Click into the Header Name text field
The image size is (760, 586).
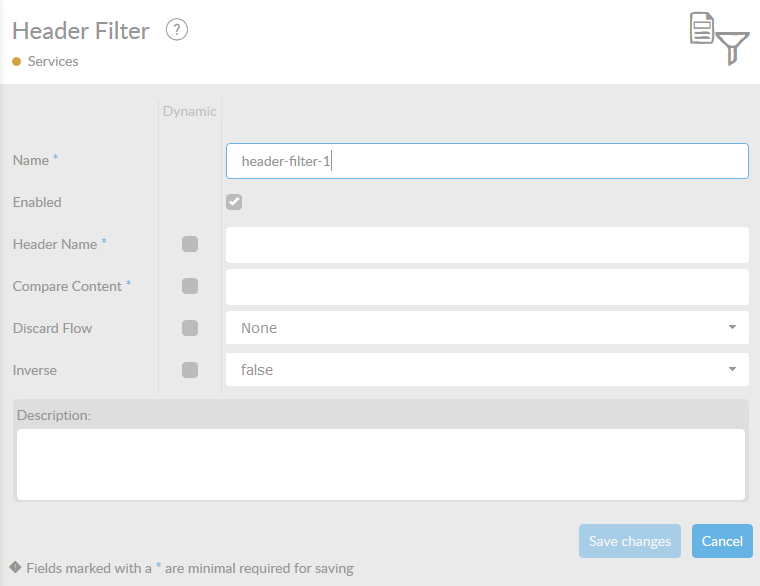(x=487, y=245)
